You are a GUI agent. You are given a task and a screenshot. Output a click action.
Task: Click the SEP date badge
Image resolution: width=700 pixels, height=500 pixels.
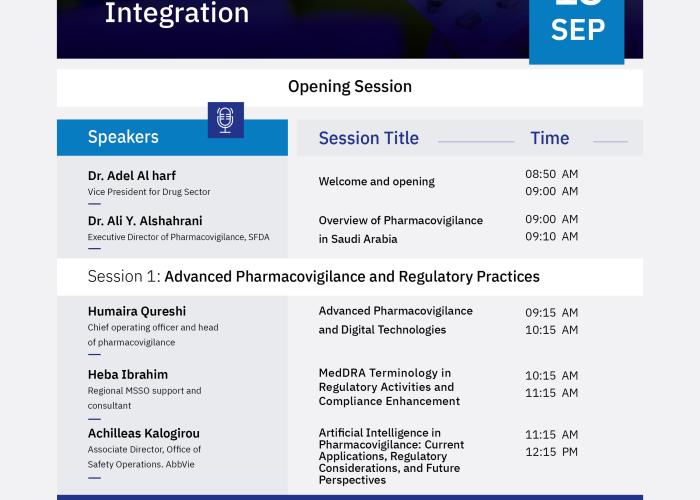(576, 30)
